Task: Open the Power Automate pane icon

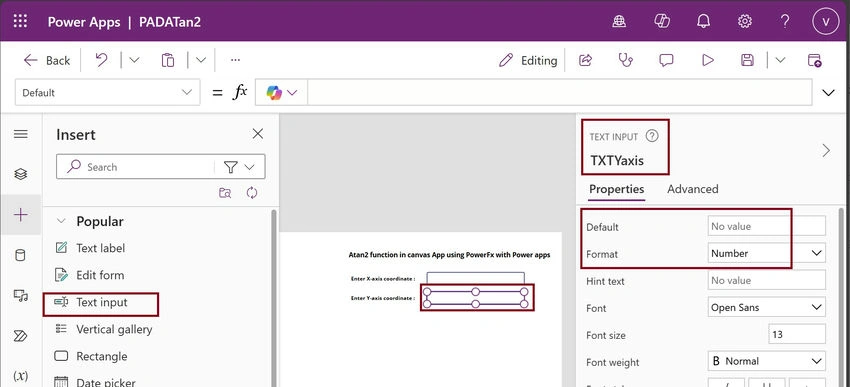Action: click(x=21, y=336)
